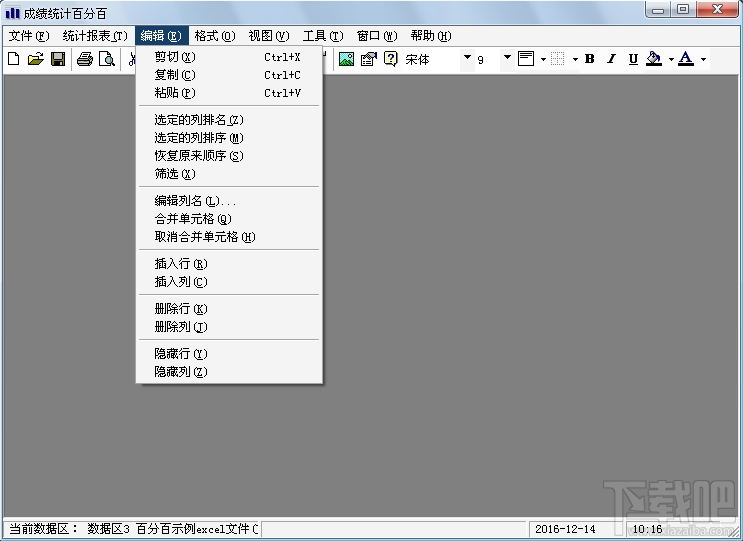Click the Save floppy disk icon

pos(58,59)
